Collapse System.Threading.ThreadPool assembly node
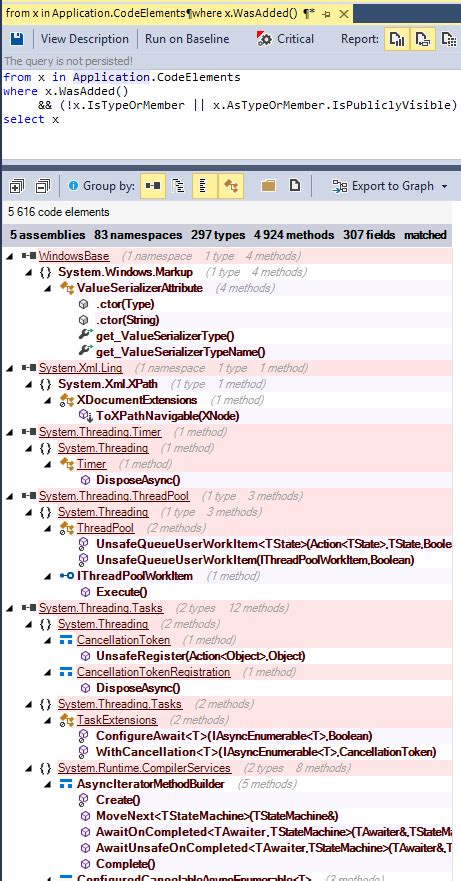The height and width of the screenshot is (881, 461). tap(10, 497)
